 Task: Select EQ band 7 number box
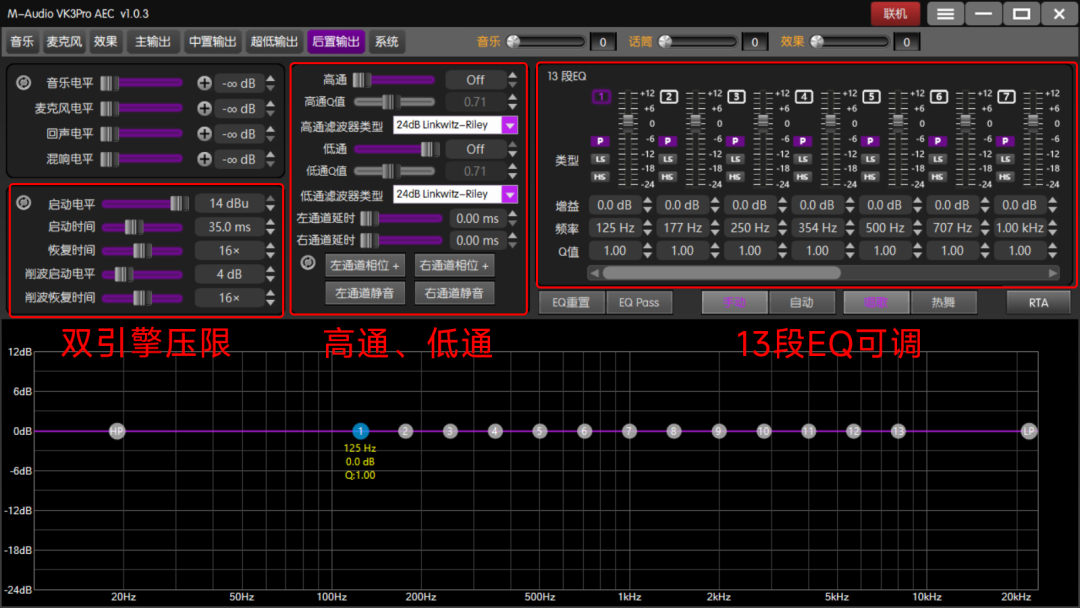1006,97
